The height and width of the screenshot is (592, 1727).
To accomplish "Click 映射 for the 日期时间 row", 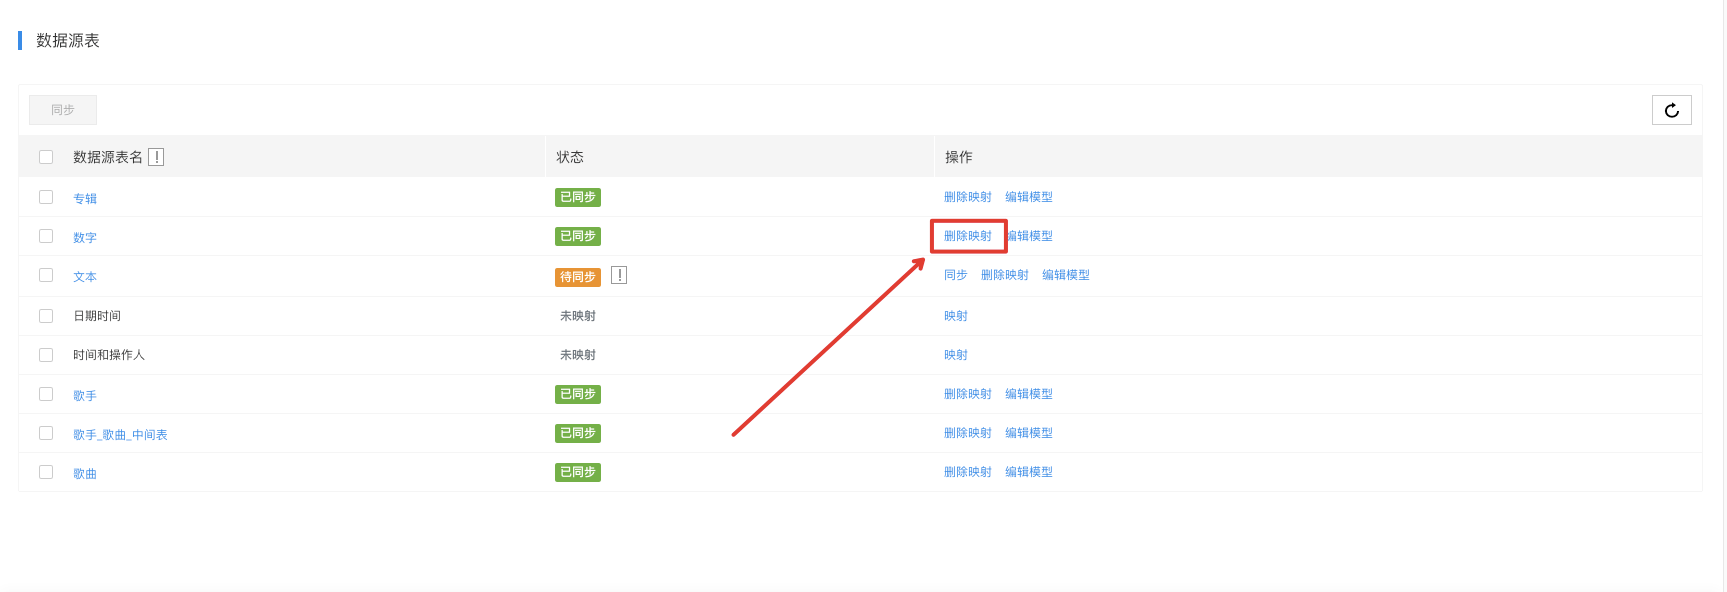I will (x=955, y=315).
